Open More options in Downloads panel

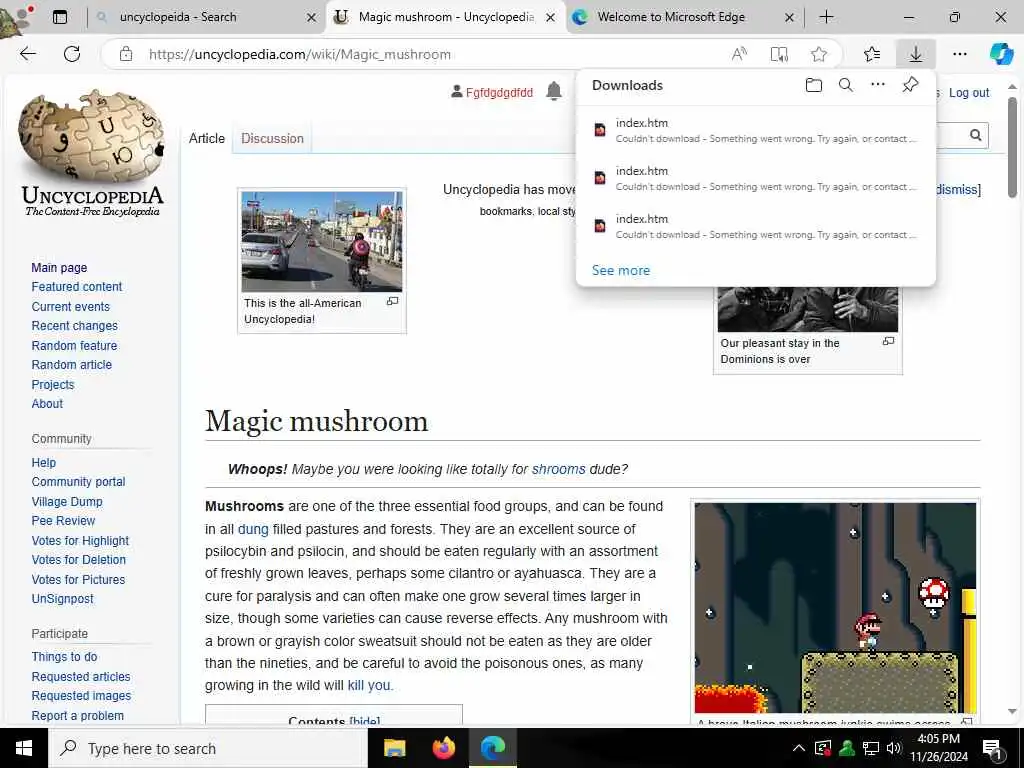(x=878, y=85)
